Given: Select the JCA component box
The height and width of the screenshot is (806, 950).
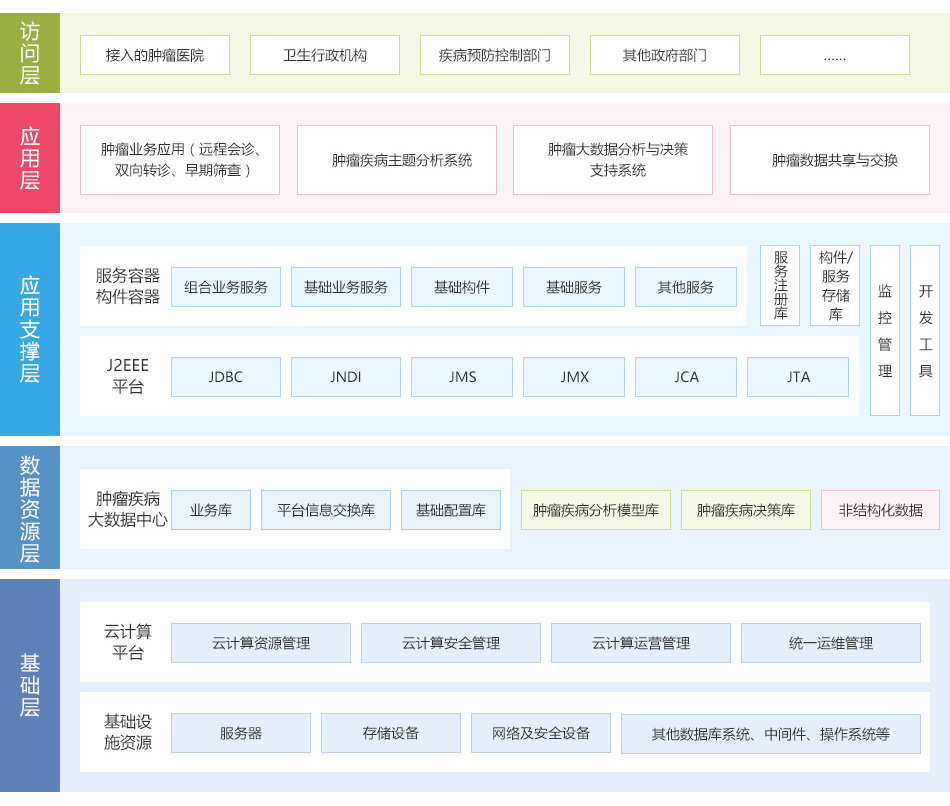Looking at the screenshot, I should tap(685, 377).
